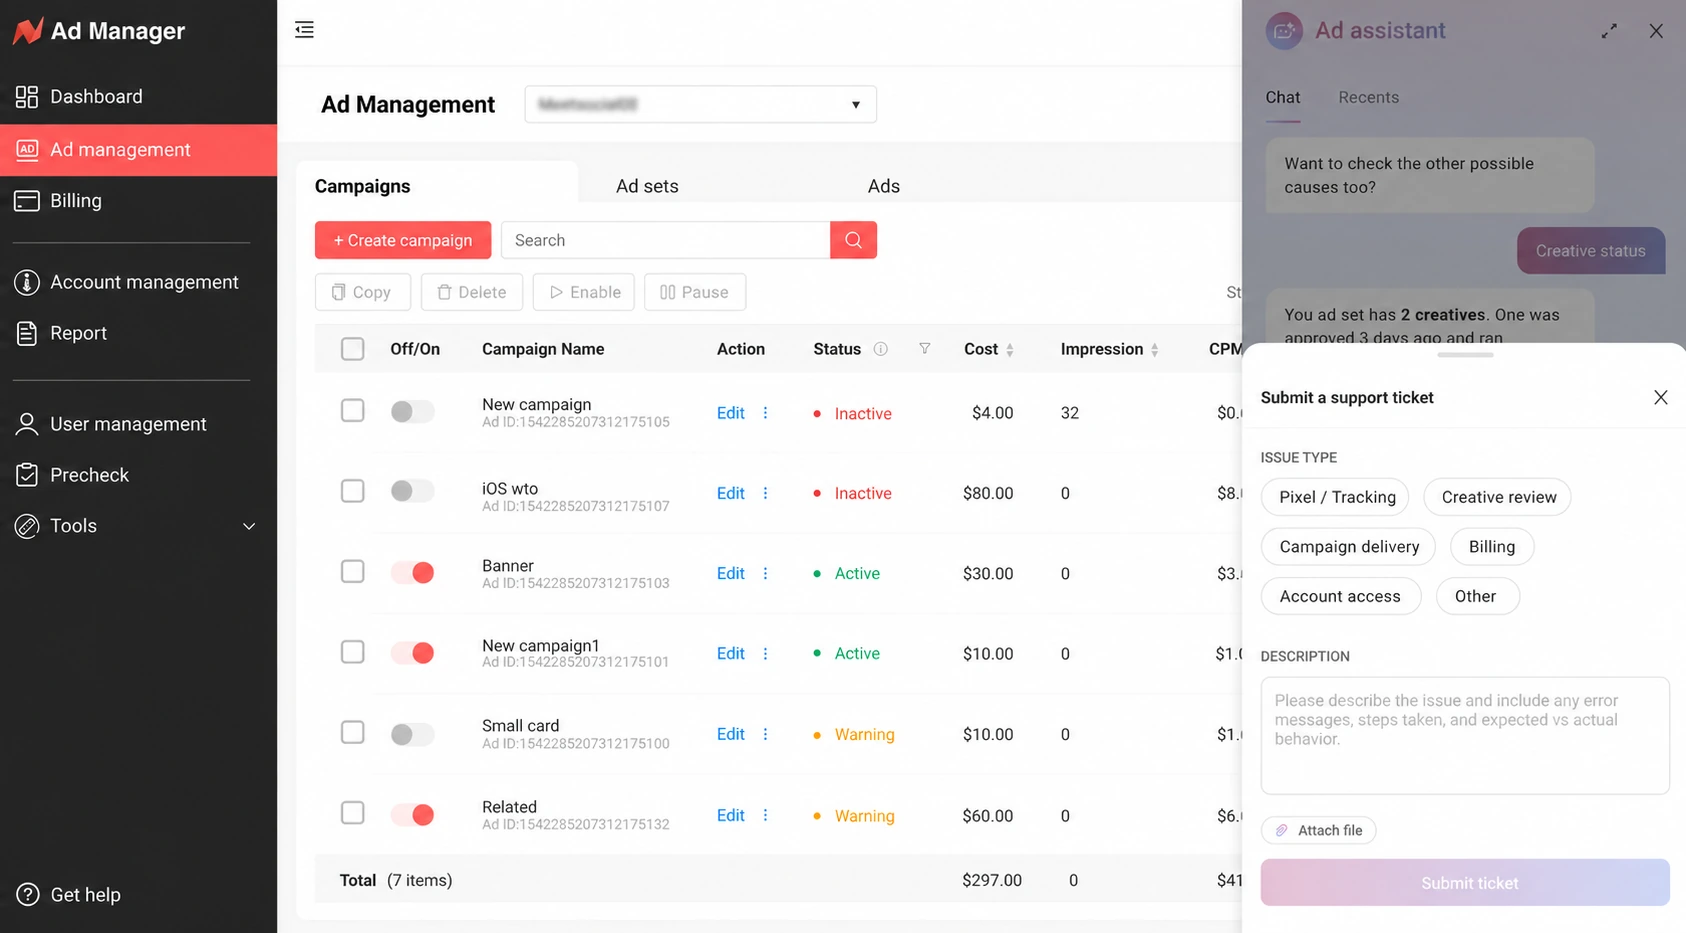The height and width of the screenshot is (933, 1686).
Task: Select Pixel / Tracking issue type
Action: coord(1336,497)
